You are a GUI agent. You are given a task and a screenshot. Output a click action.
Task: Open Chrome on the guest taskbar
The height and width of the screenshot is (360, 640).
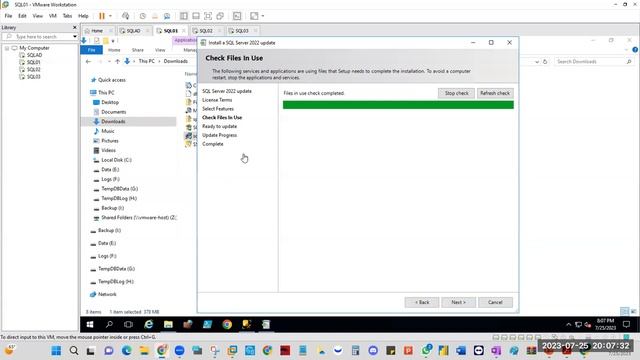point(227,324)
